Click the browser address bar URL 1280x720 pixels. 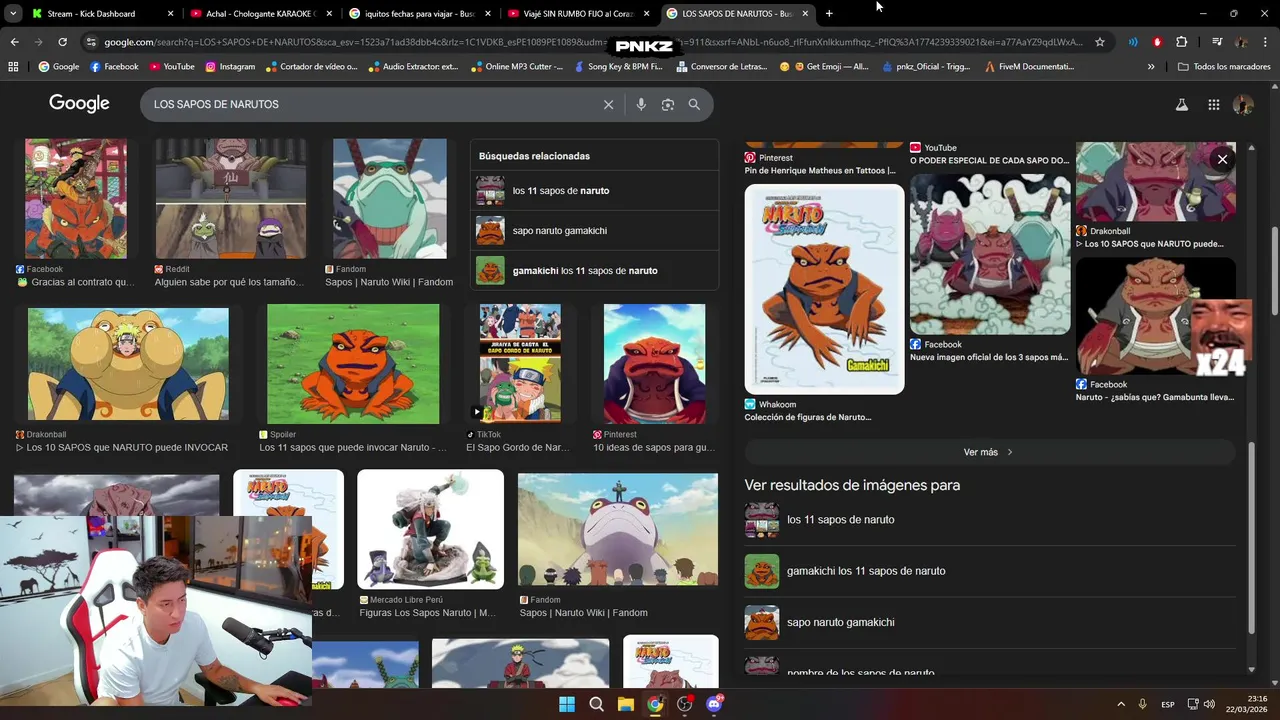click(593, 42)
